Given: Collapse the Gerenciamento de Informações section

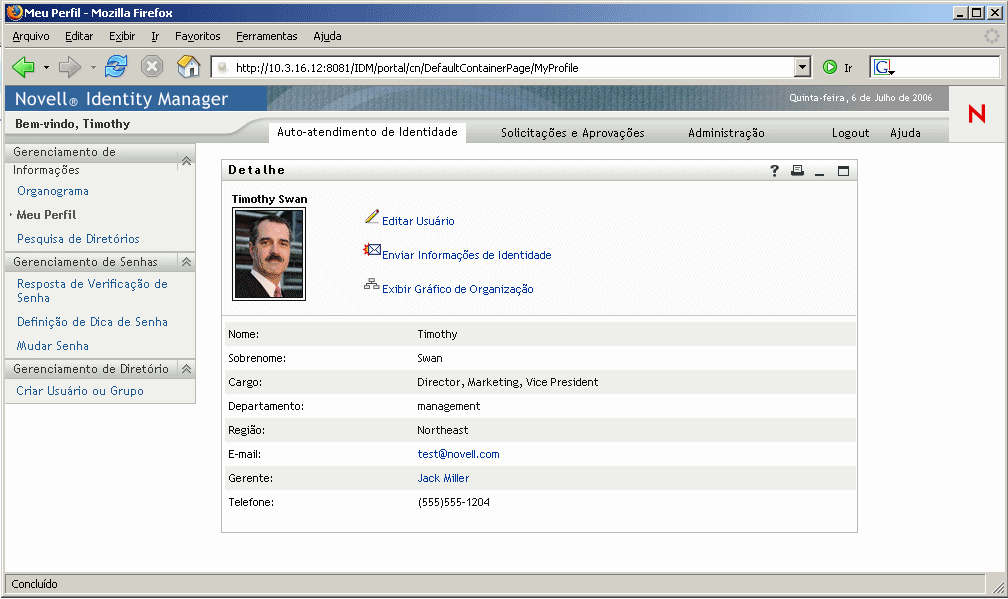Looking at the screenshot, I should click(x=185, y=161).
